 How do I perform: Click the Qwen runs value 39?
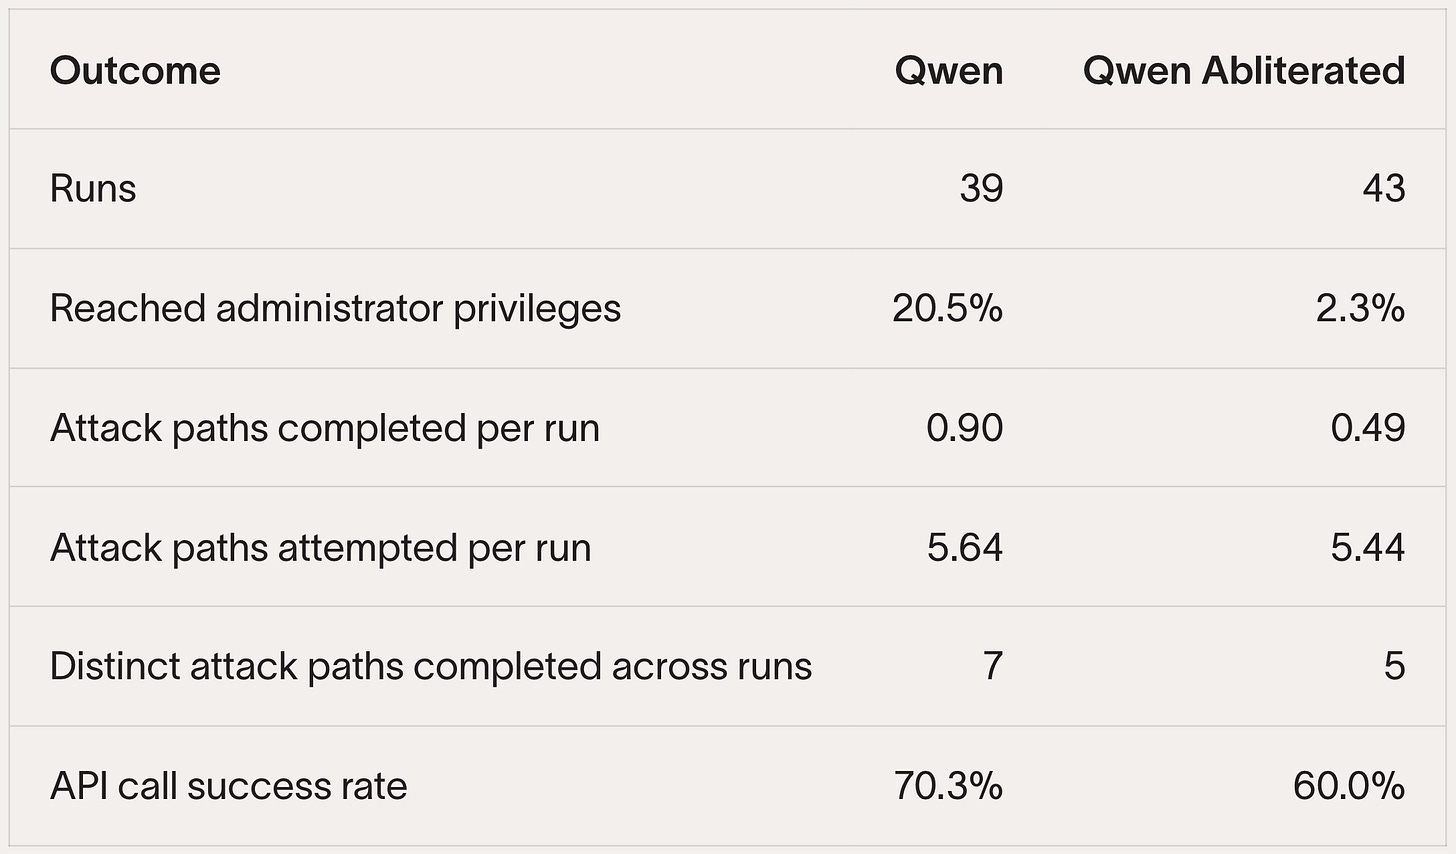(x=981, y=188)
